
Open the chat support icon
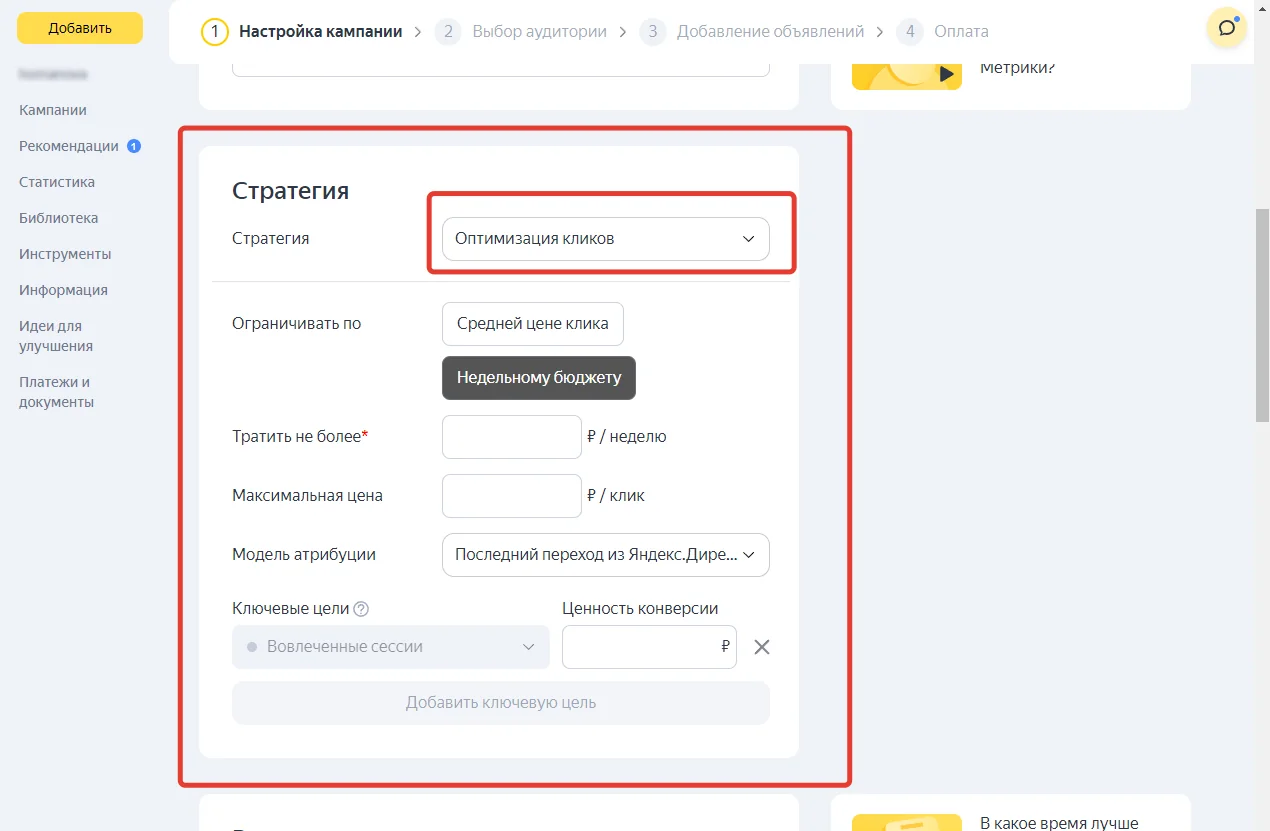[x=1226, y=28]
